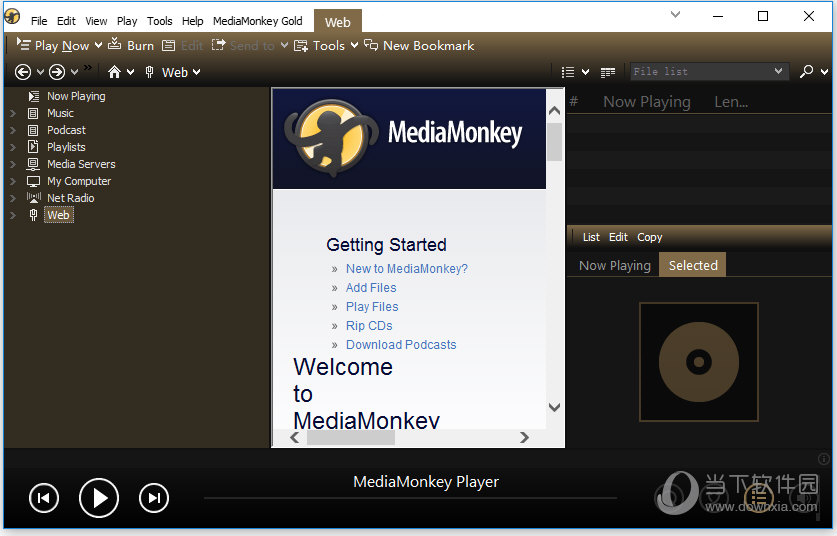Click the Web node icon in navigation bar
This screenshot has height=536, width=837.
pyautogui.click(x=149, y=72)
